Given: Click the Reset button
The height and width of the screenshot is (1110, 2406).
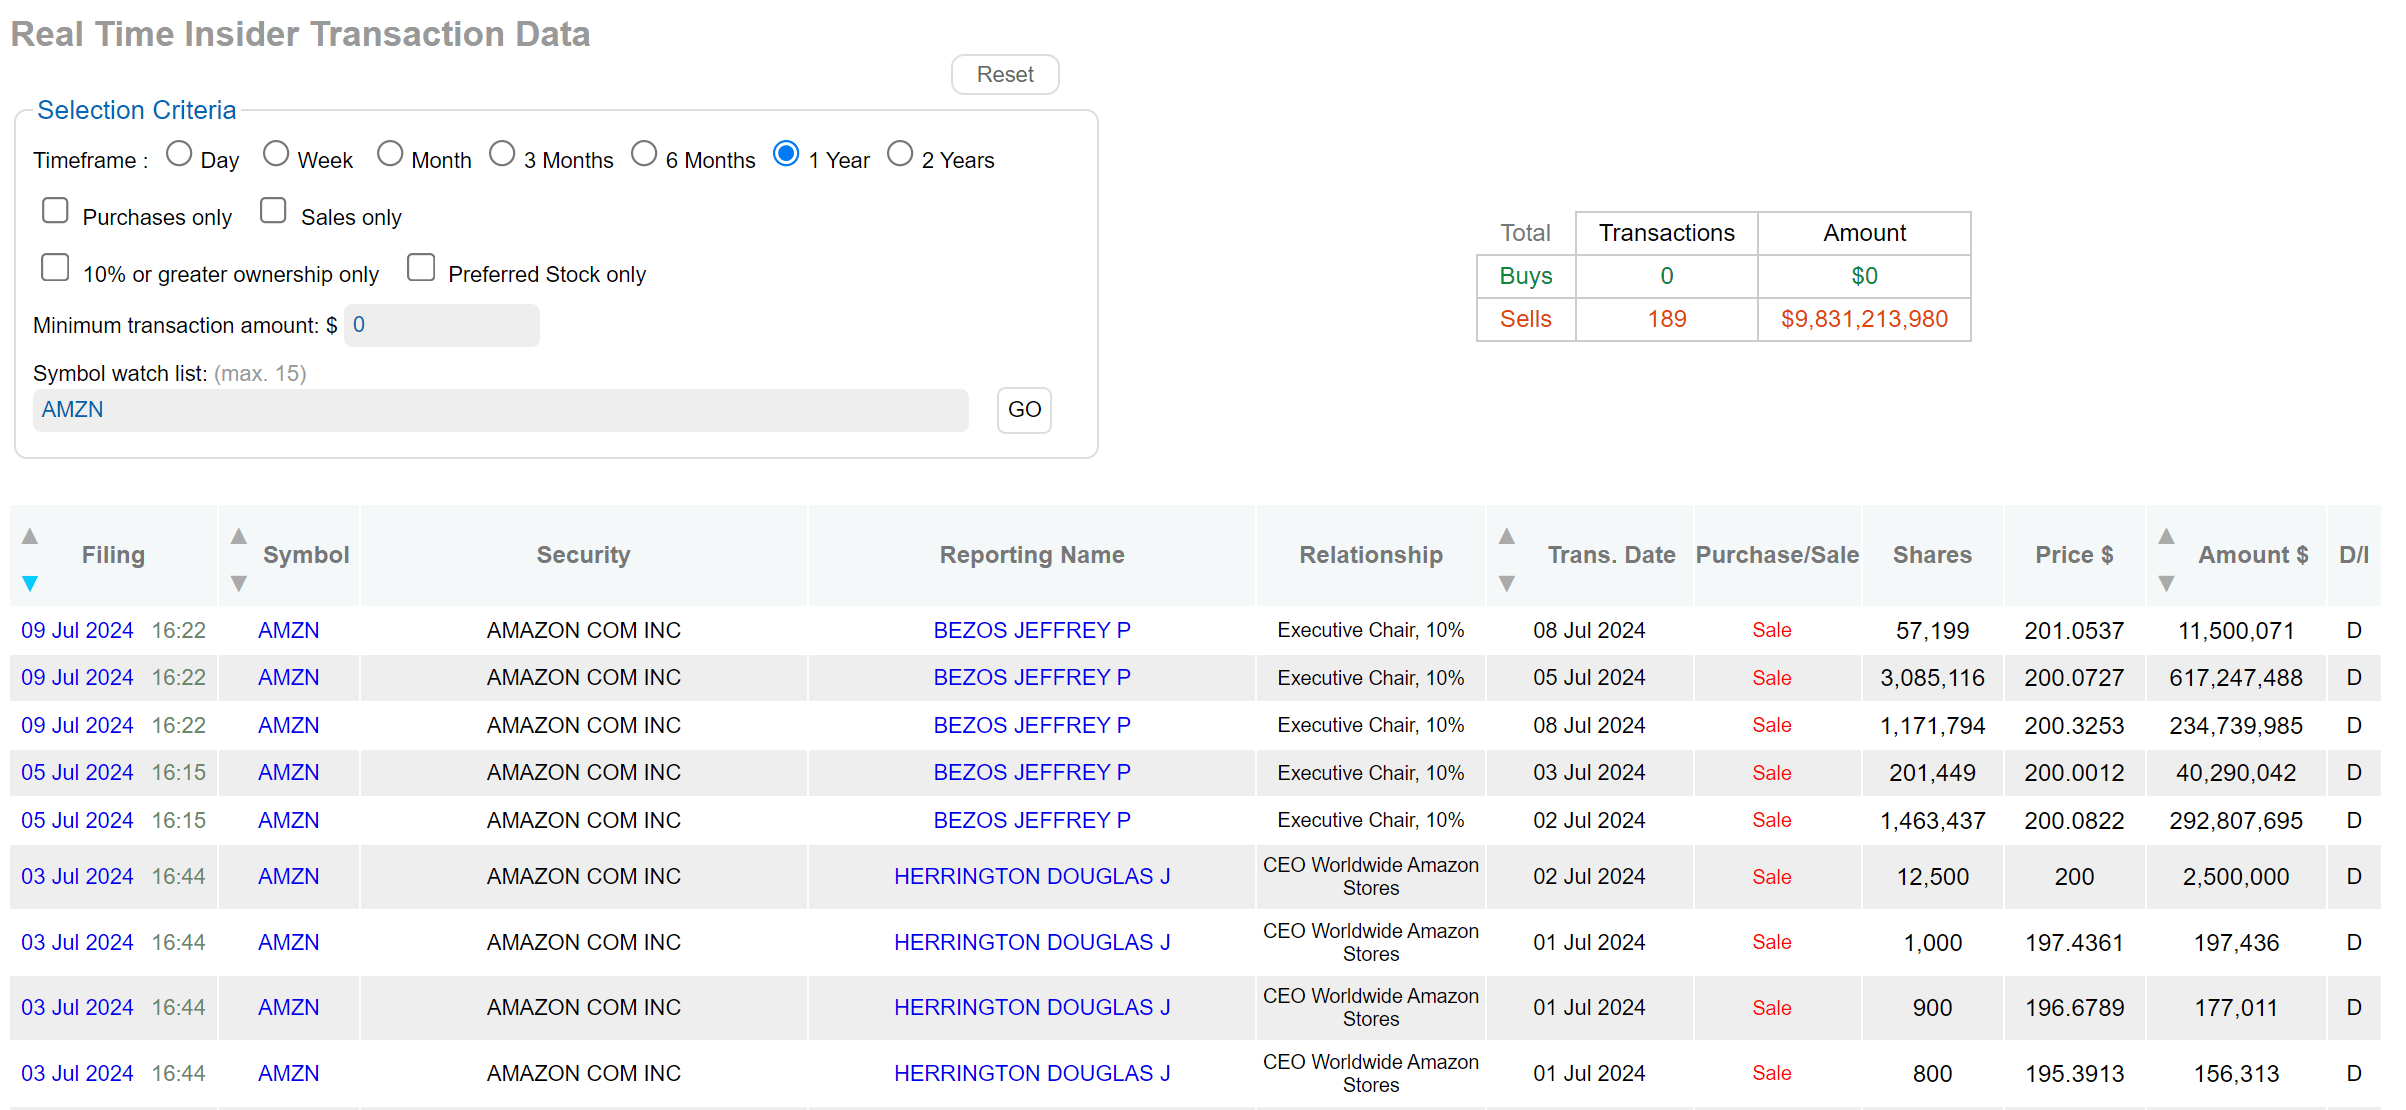Looking at the screenshot, I should (x=1005, y=75).
